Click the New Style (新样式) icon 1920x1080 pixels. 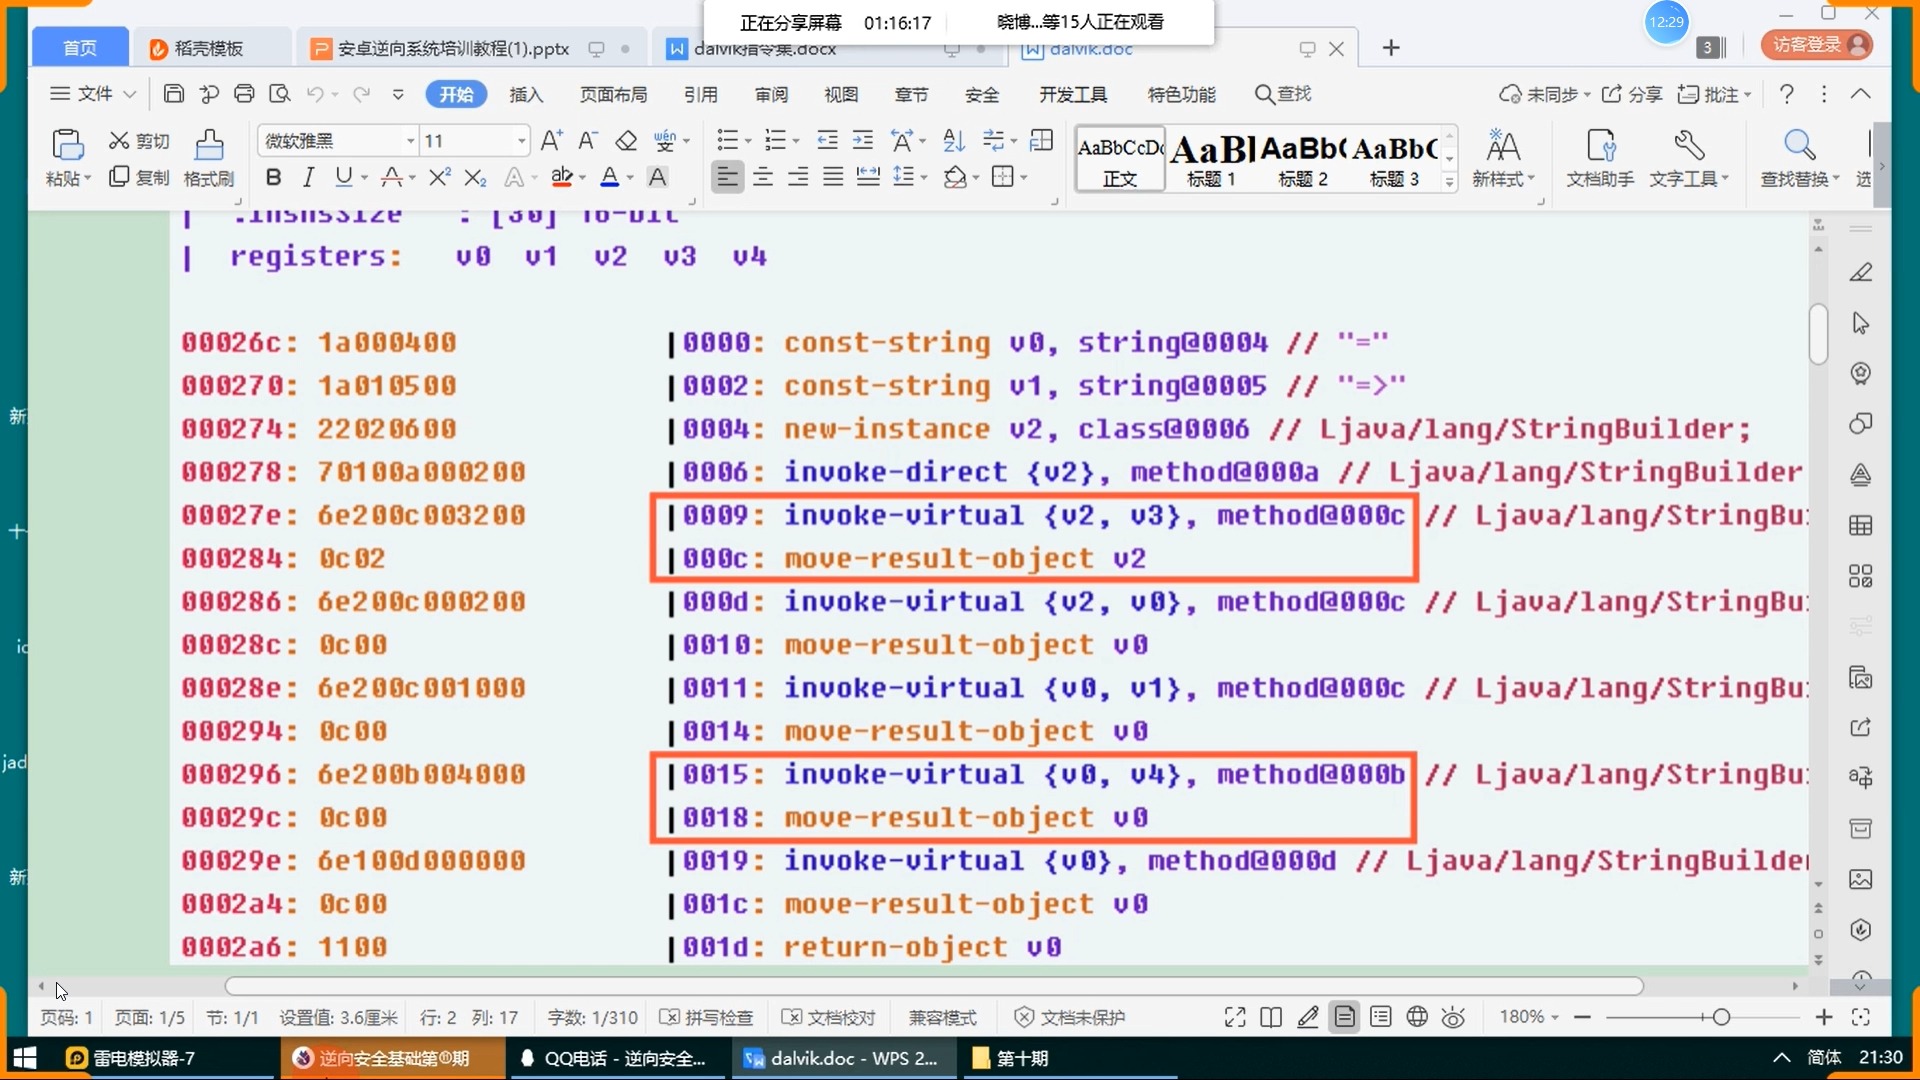1502,158
